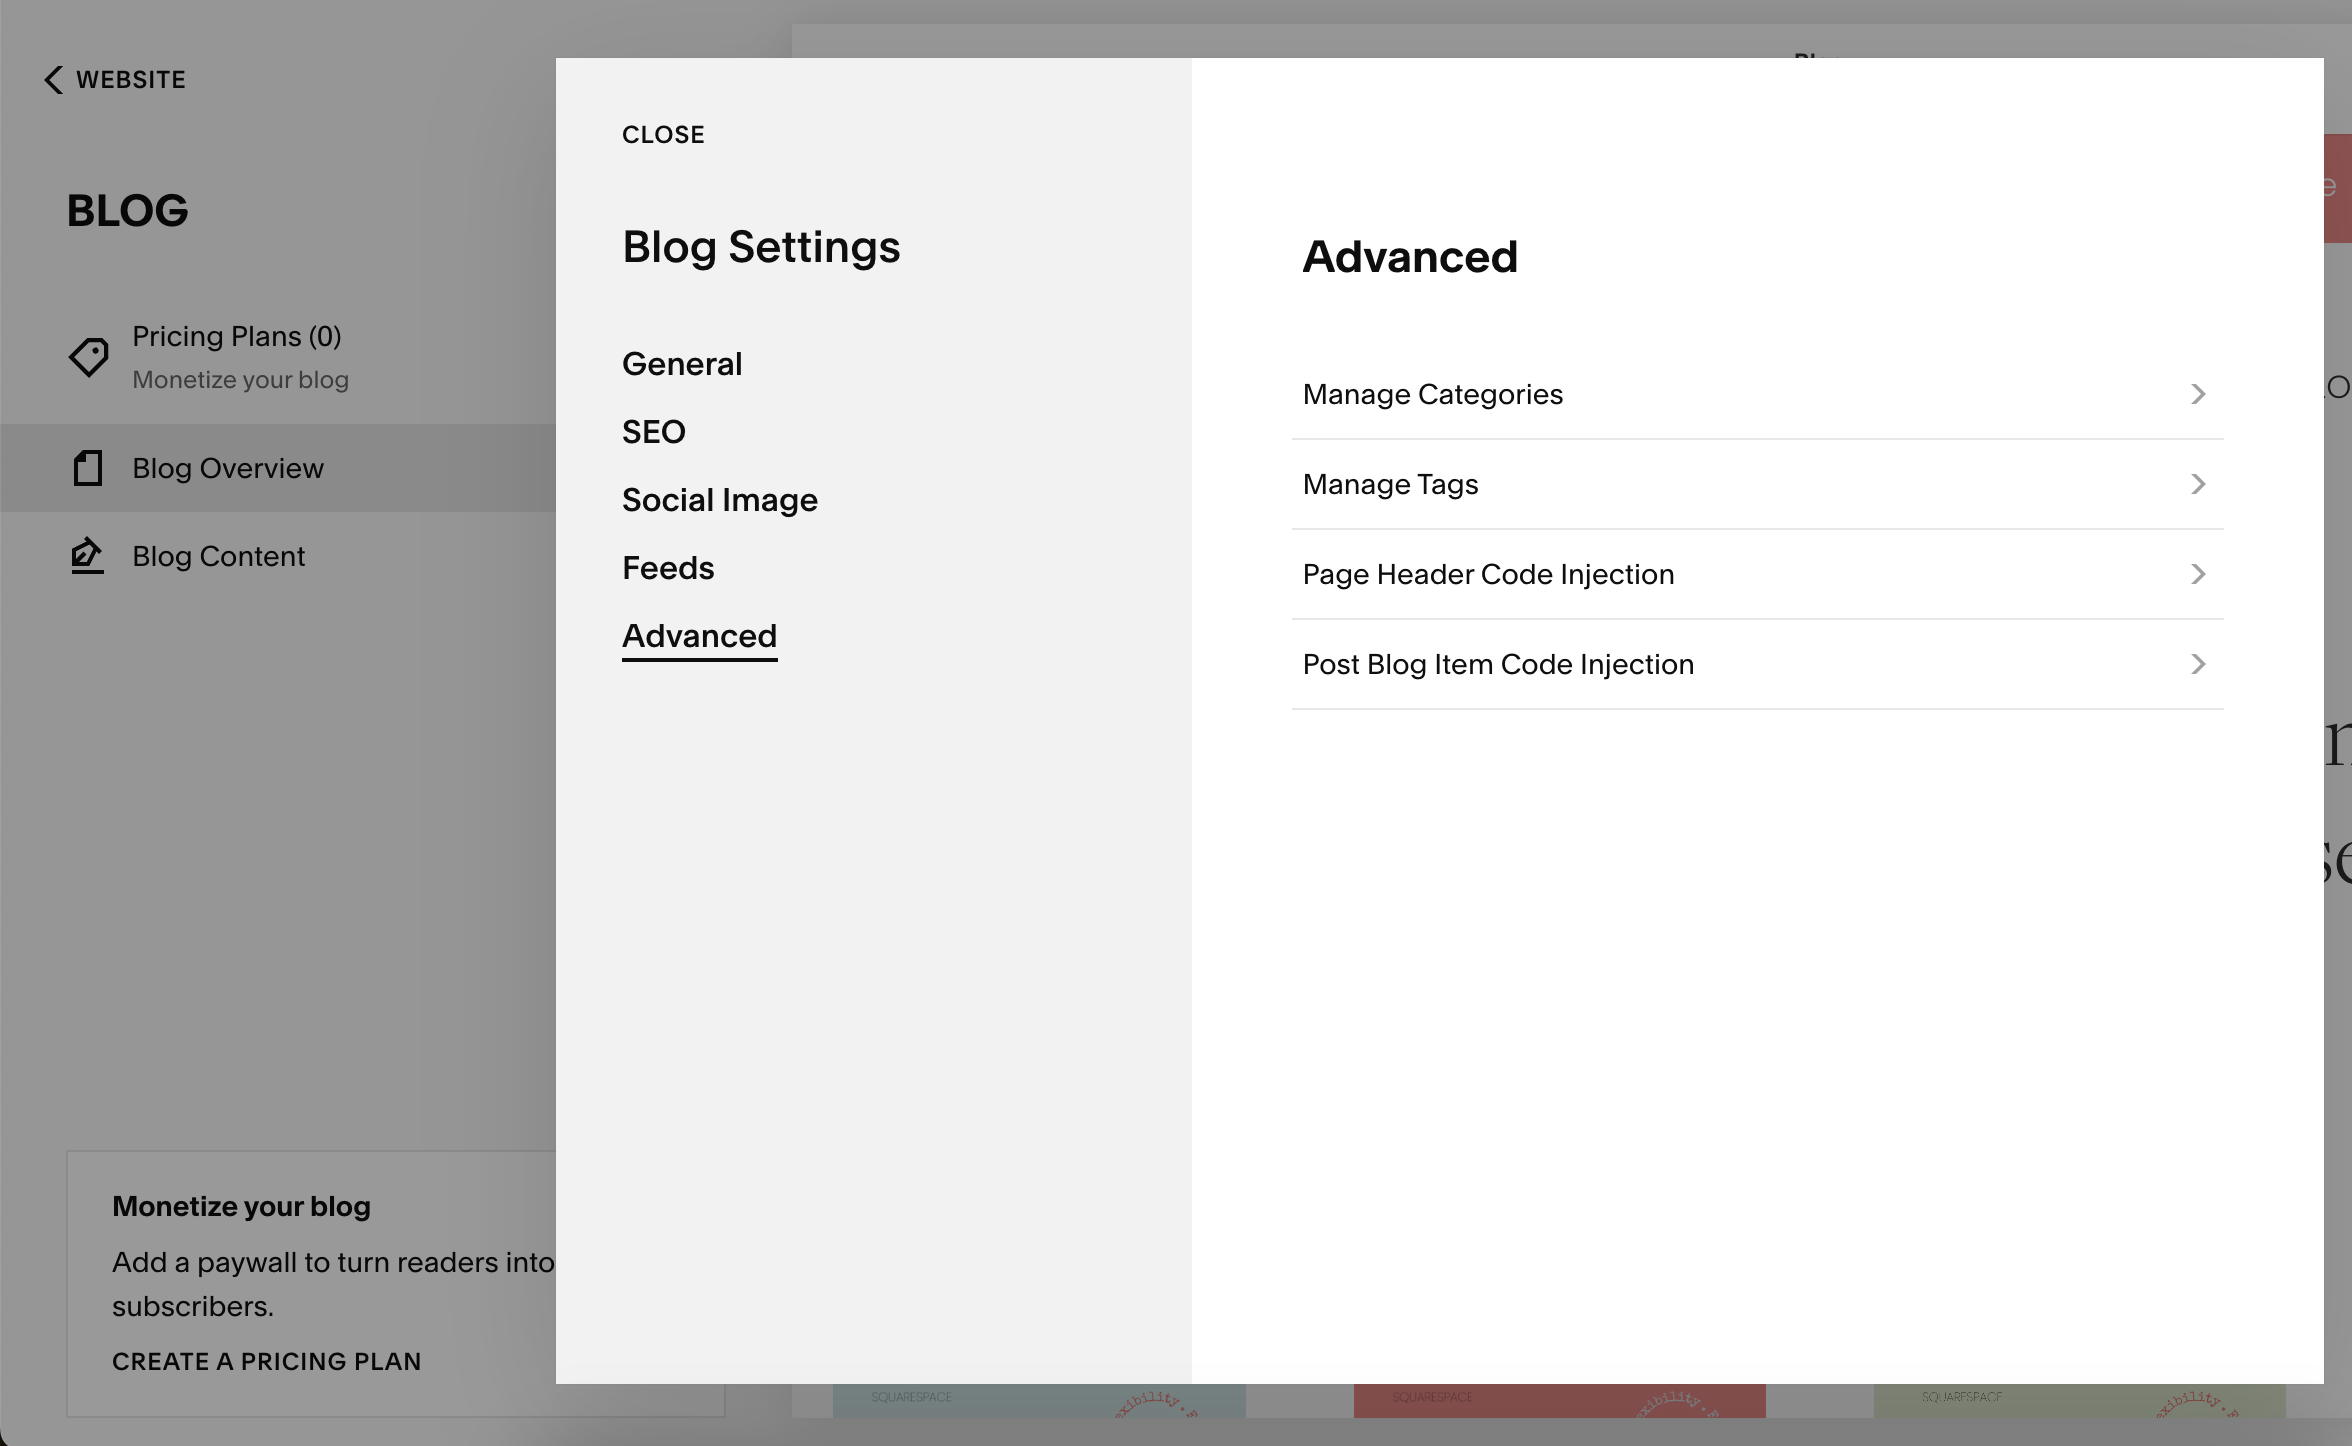Click the Manage Tags chevron arrow
Screen dimensions: 2352x1446
(x=2197, y=484)
